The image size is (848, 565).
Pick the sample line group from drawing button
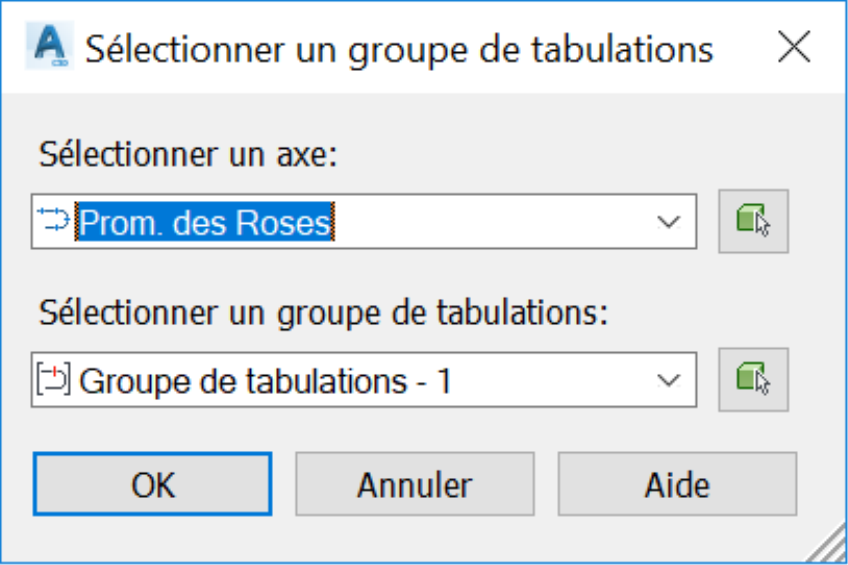pos(753,380)
